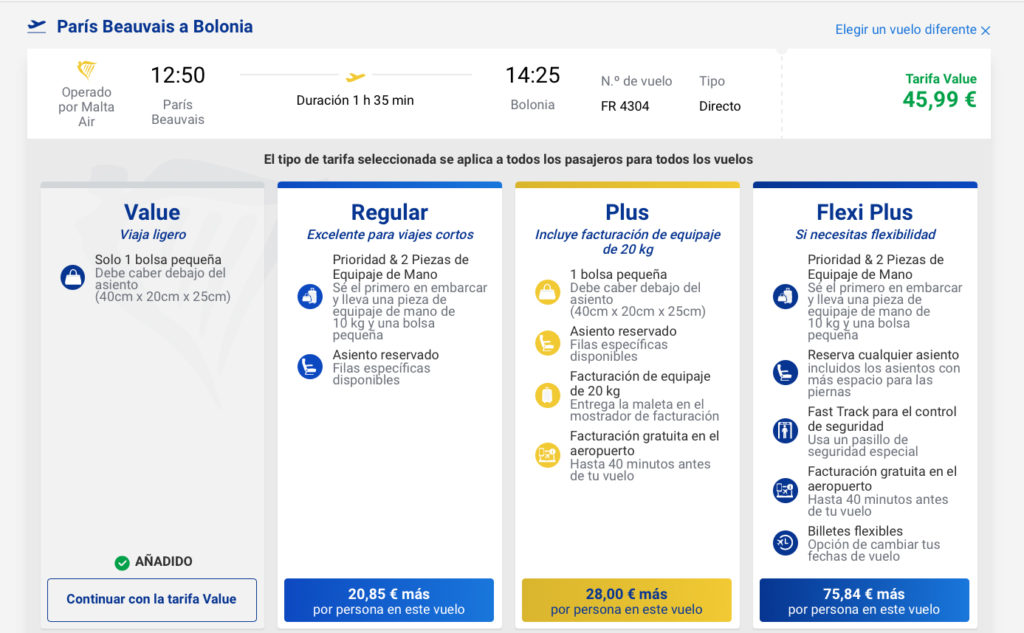Click Elegir un vuelo diferente link
This screenshot has height=633, width=1024.
[905, 30]
